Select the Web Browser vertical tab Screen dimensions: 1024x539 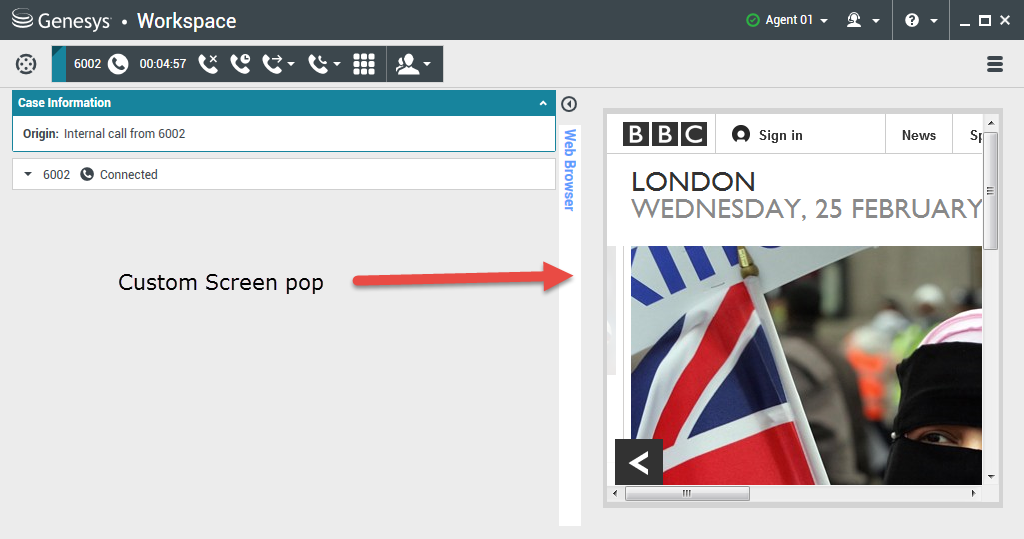click(569, 170)
